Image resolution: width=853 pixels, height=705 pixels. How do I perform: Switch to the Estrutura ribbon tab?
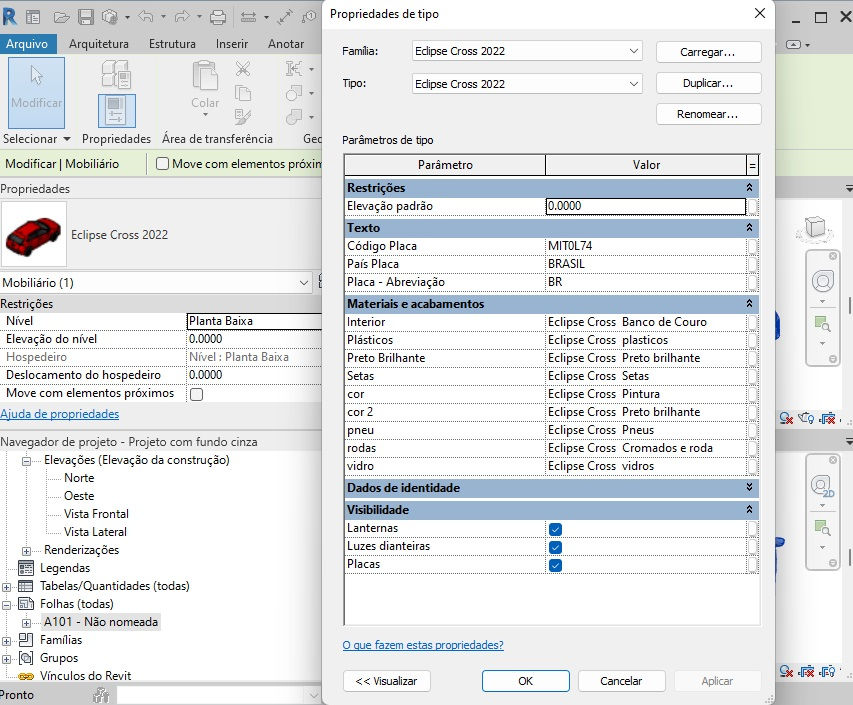pyautogui.click(x=172, y=44)
